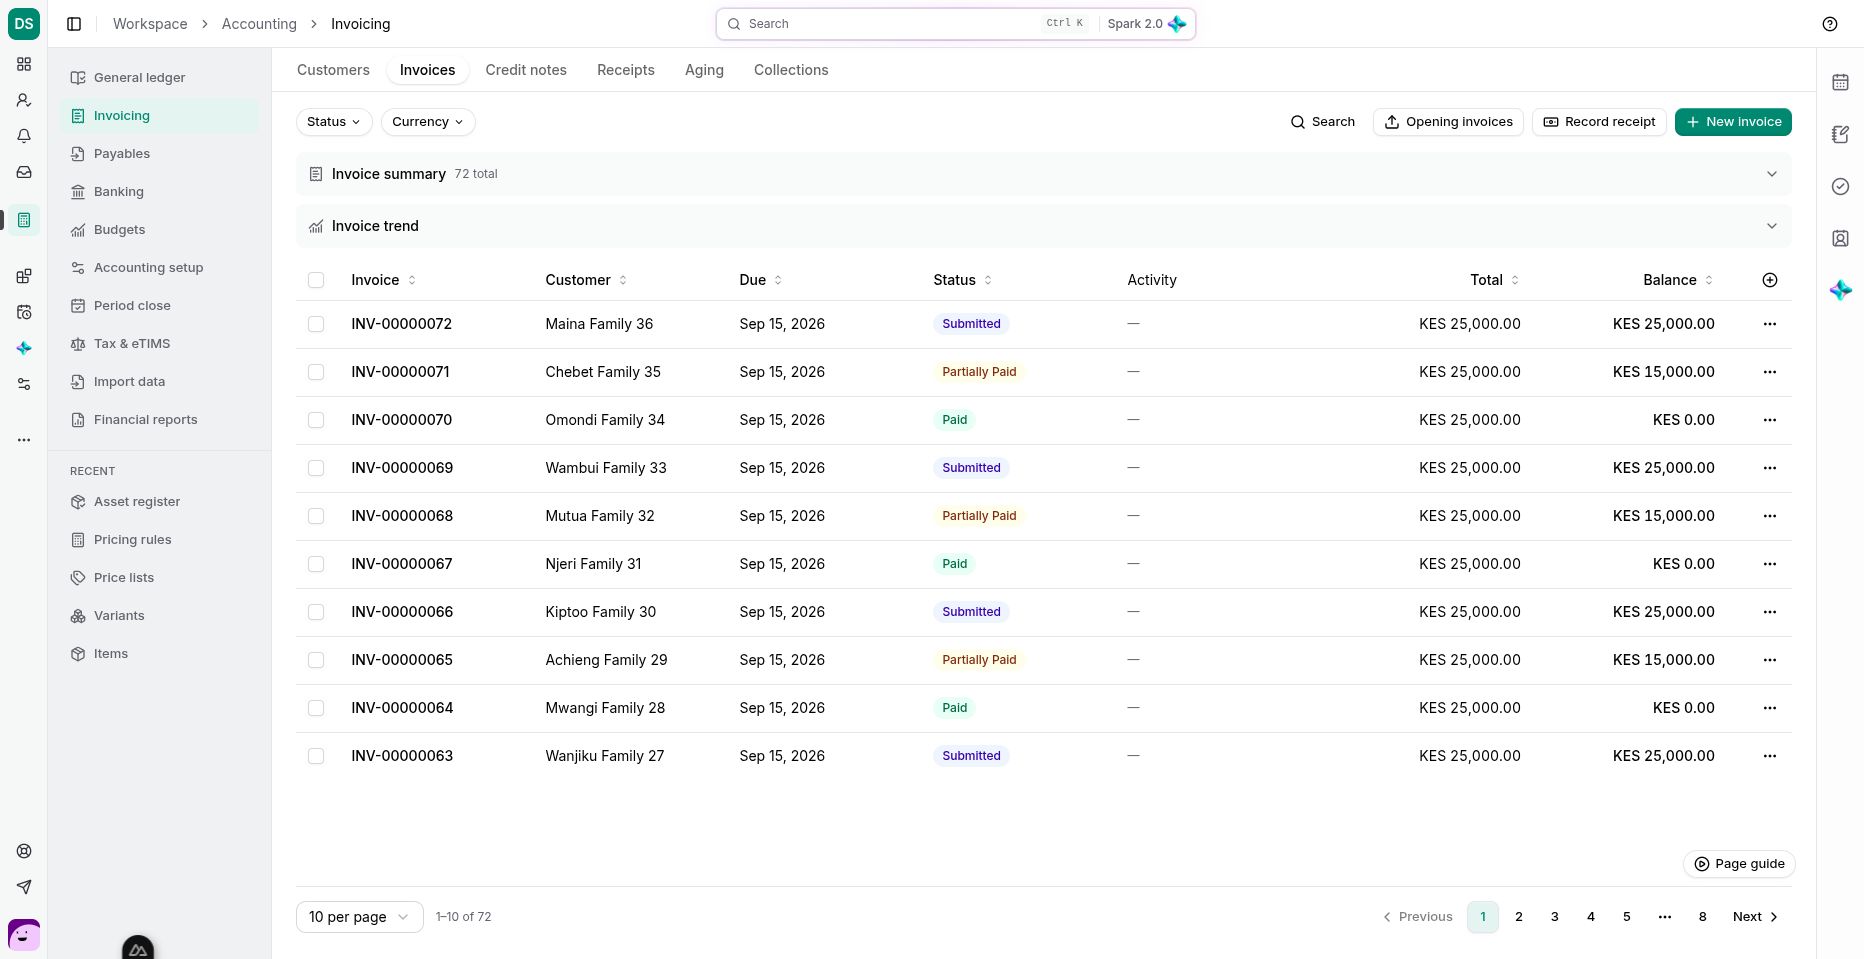
Task: Click the Opening invoices button
Action: point(1448,122)
